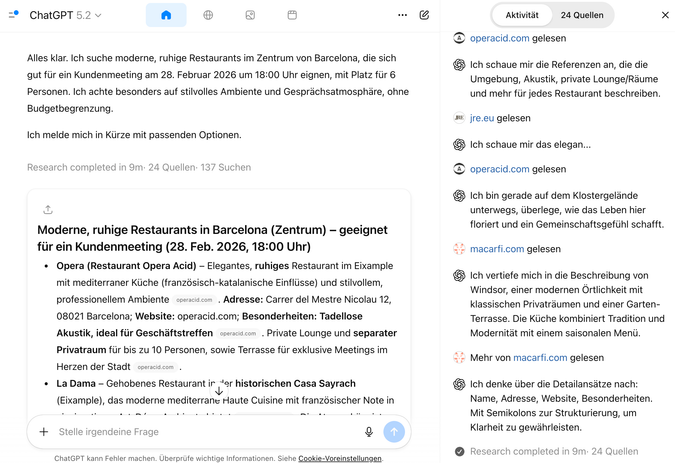This screenshot has width=675, height=463.
Task: Jump to bottom with down-arrow button
Action: (x=219, y=391)
